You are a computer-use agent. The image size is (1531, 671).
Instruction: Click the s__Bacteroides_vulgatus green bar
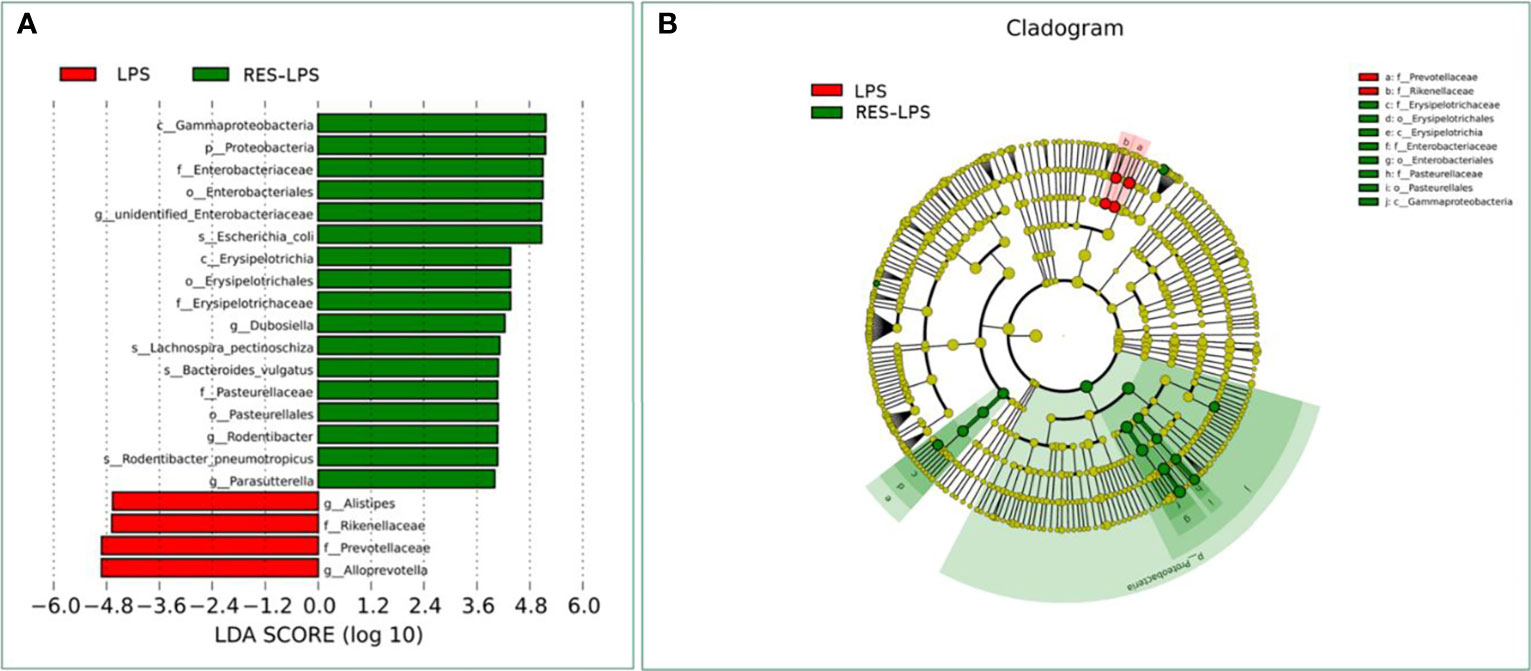click(x=408, y=368)
